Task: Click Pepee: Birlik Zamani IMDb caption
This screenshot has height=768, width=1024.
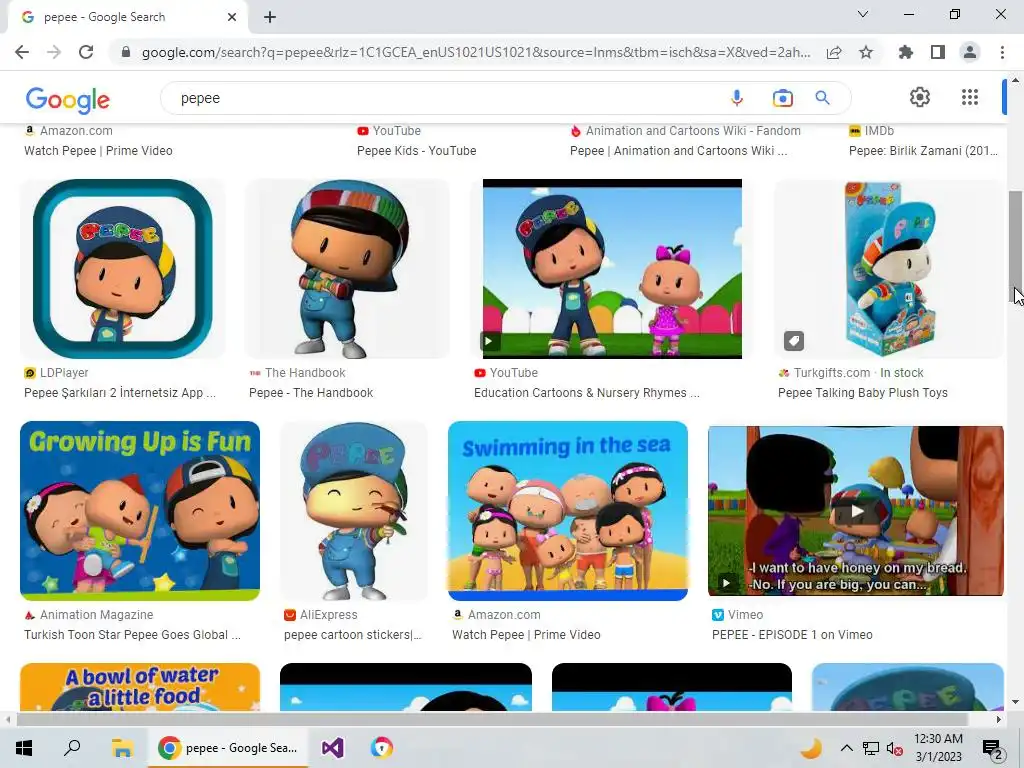Action: click(923, 151)
